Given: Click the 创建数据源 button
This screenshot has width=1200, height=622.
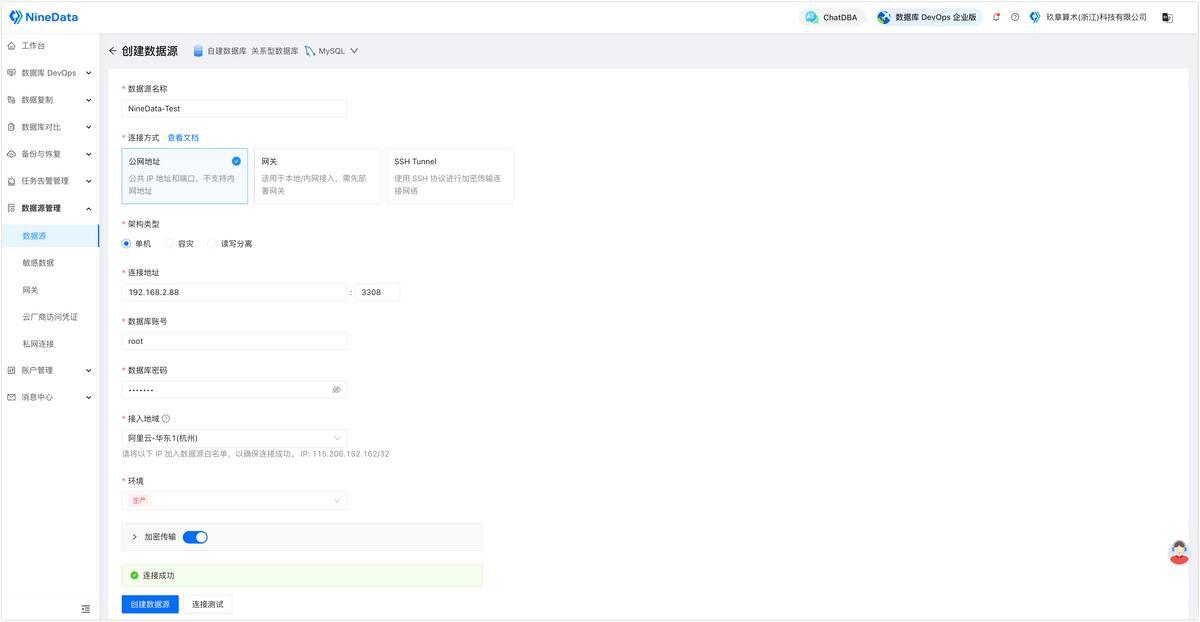Looking at the screenshot, I should click(150, 604).
